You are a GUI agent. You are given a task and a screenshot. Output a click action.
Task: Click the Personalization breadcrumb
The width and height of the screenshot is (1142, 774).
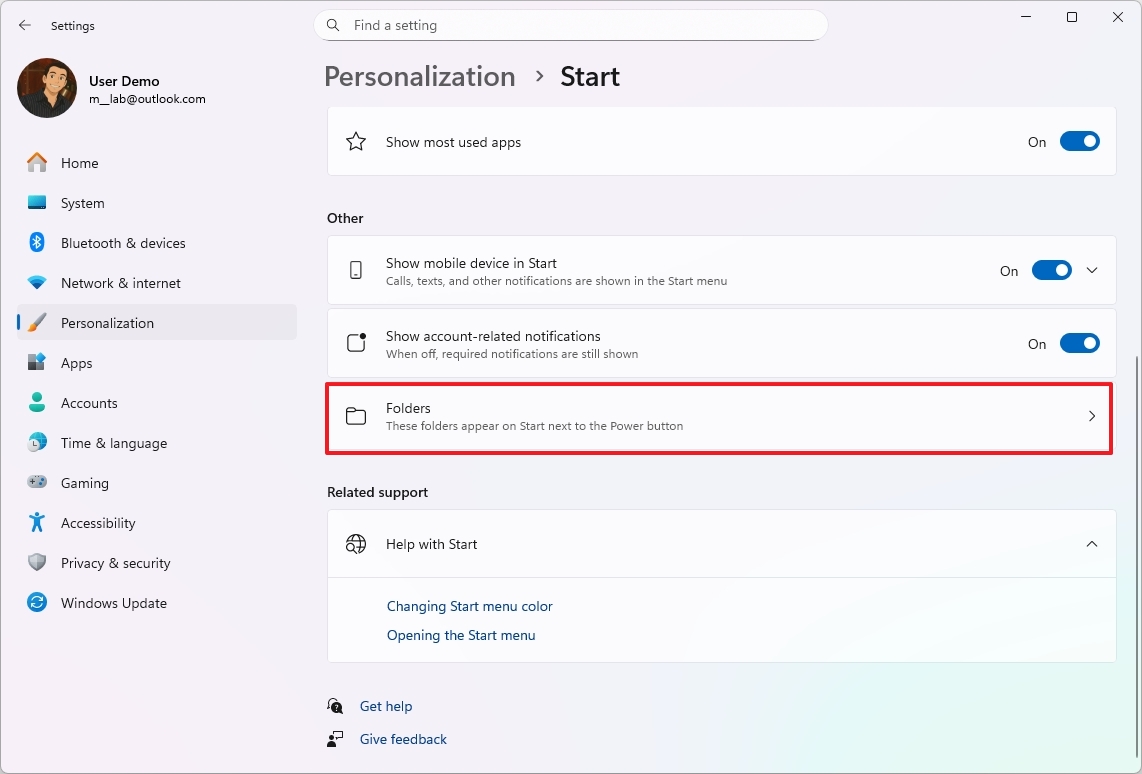(419, 76)
